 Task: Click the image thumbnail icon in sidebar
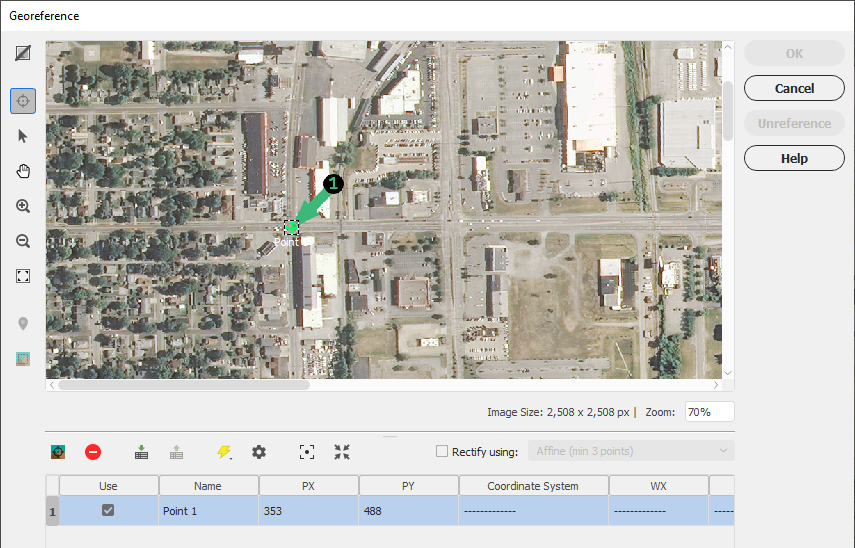tap(23, 359)
